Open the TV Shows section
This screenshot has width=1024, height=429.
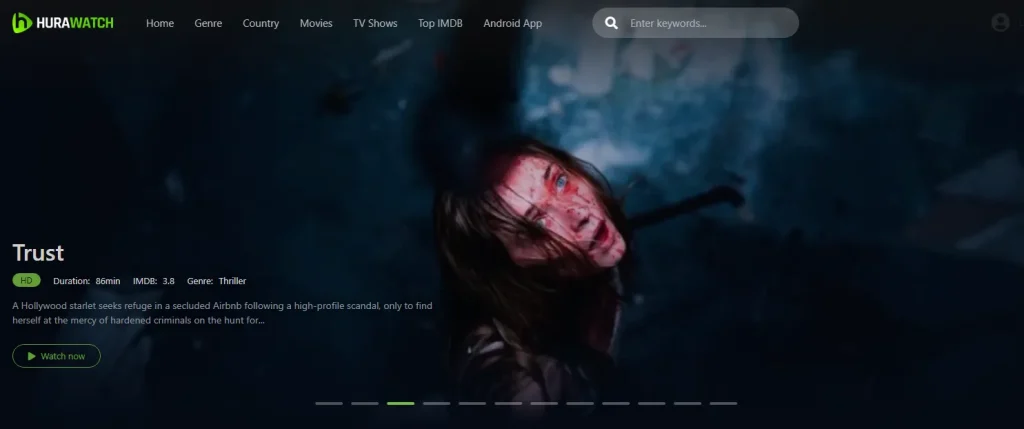tap(375, 23)
